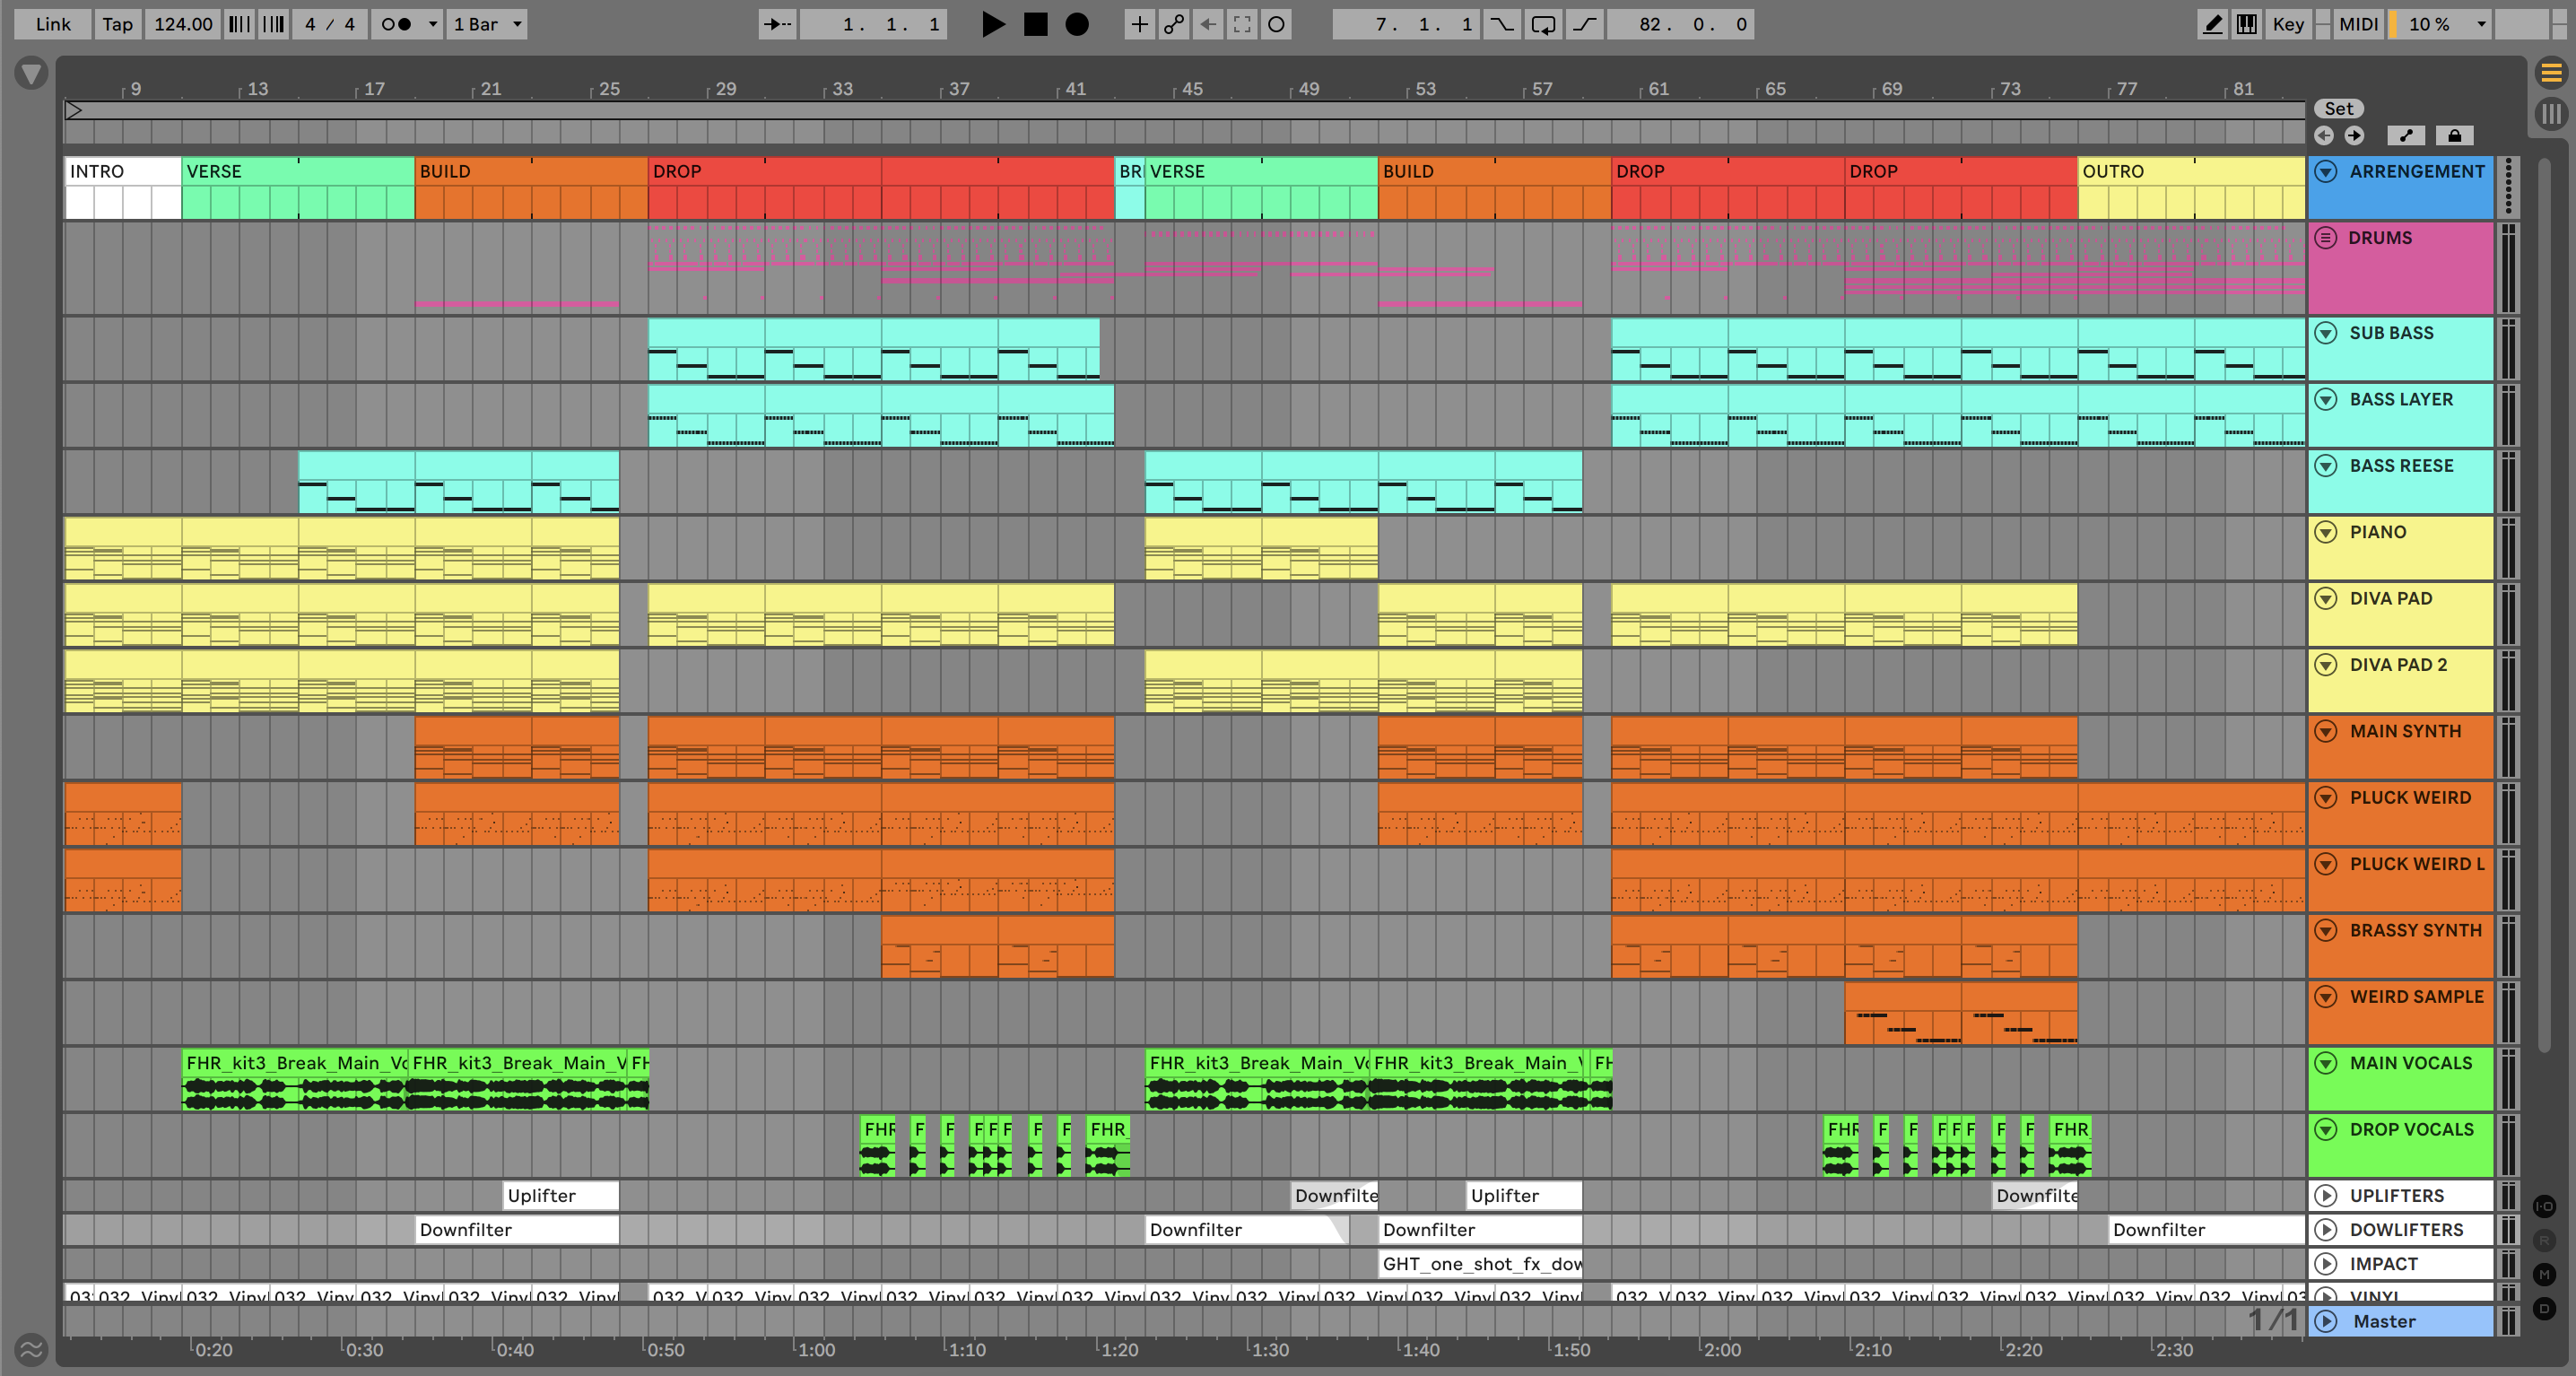Toggle the Computer MIDI Keyboard icon
The height and width of the screenshot is (1376, 2576).
tap(2247, 24)
